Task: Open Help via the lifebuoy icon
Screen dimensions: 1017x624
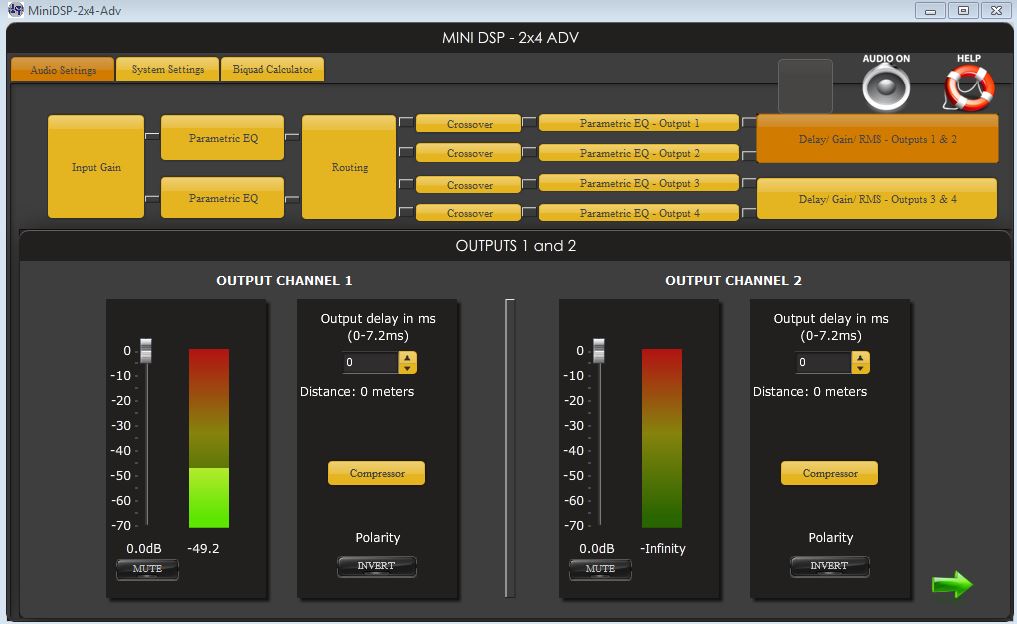Action: tap(968, 88)
